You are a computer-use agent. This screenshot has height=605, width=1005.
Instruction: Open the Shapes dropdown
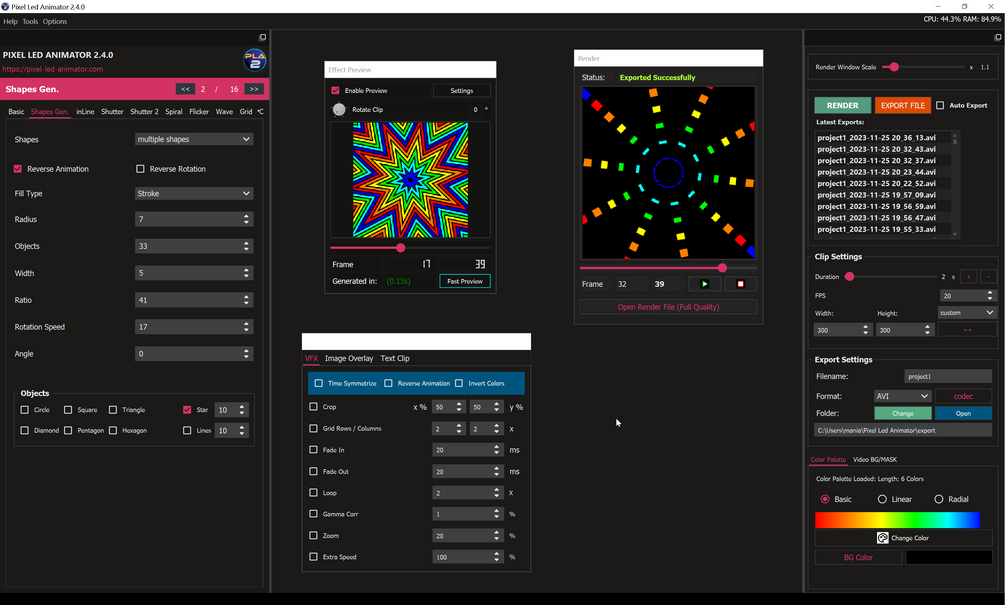194,139
